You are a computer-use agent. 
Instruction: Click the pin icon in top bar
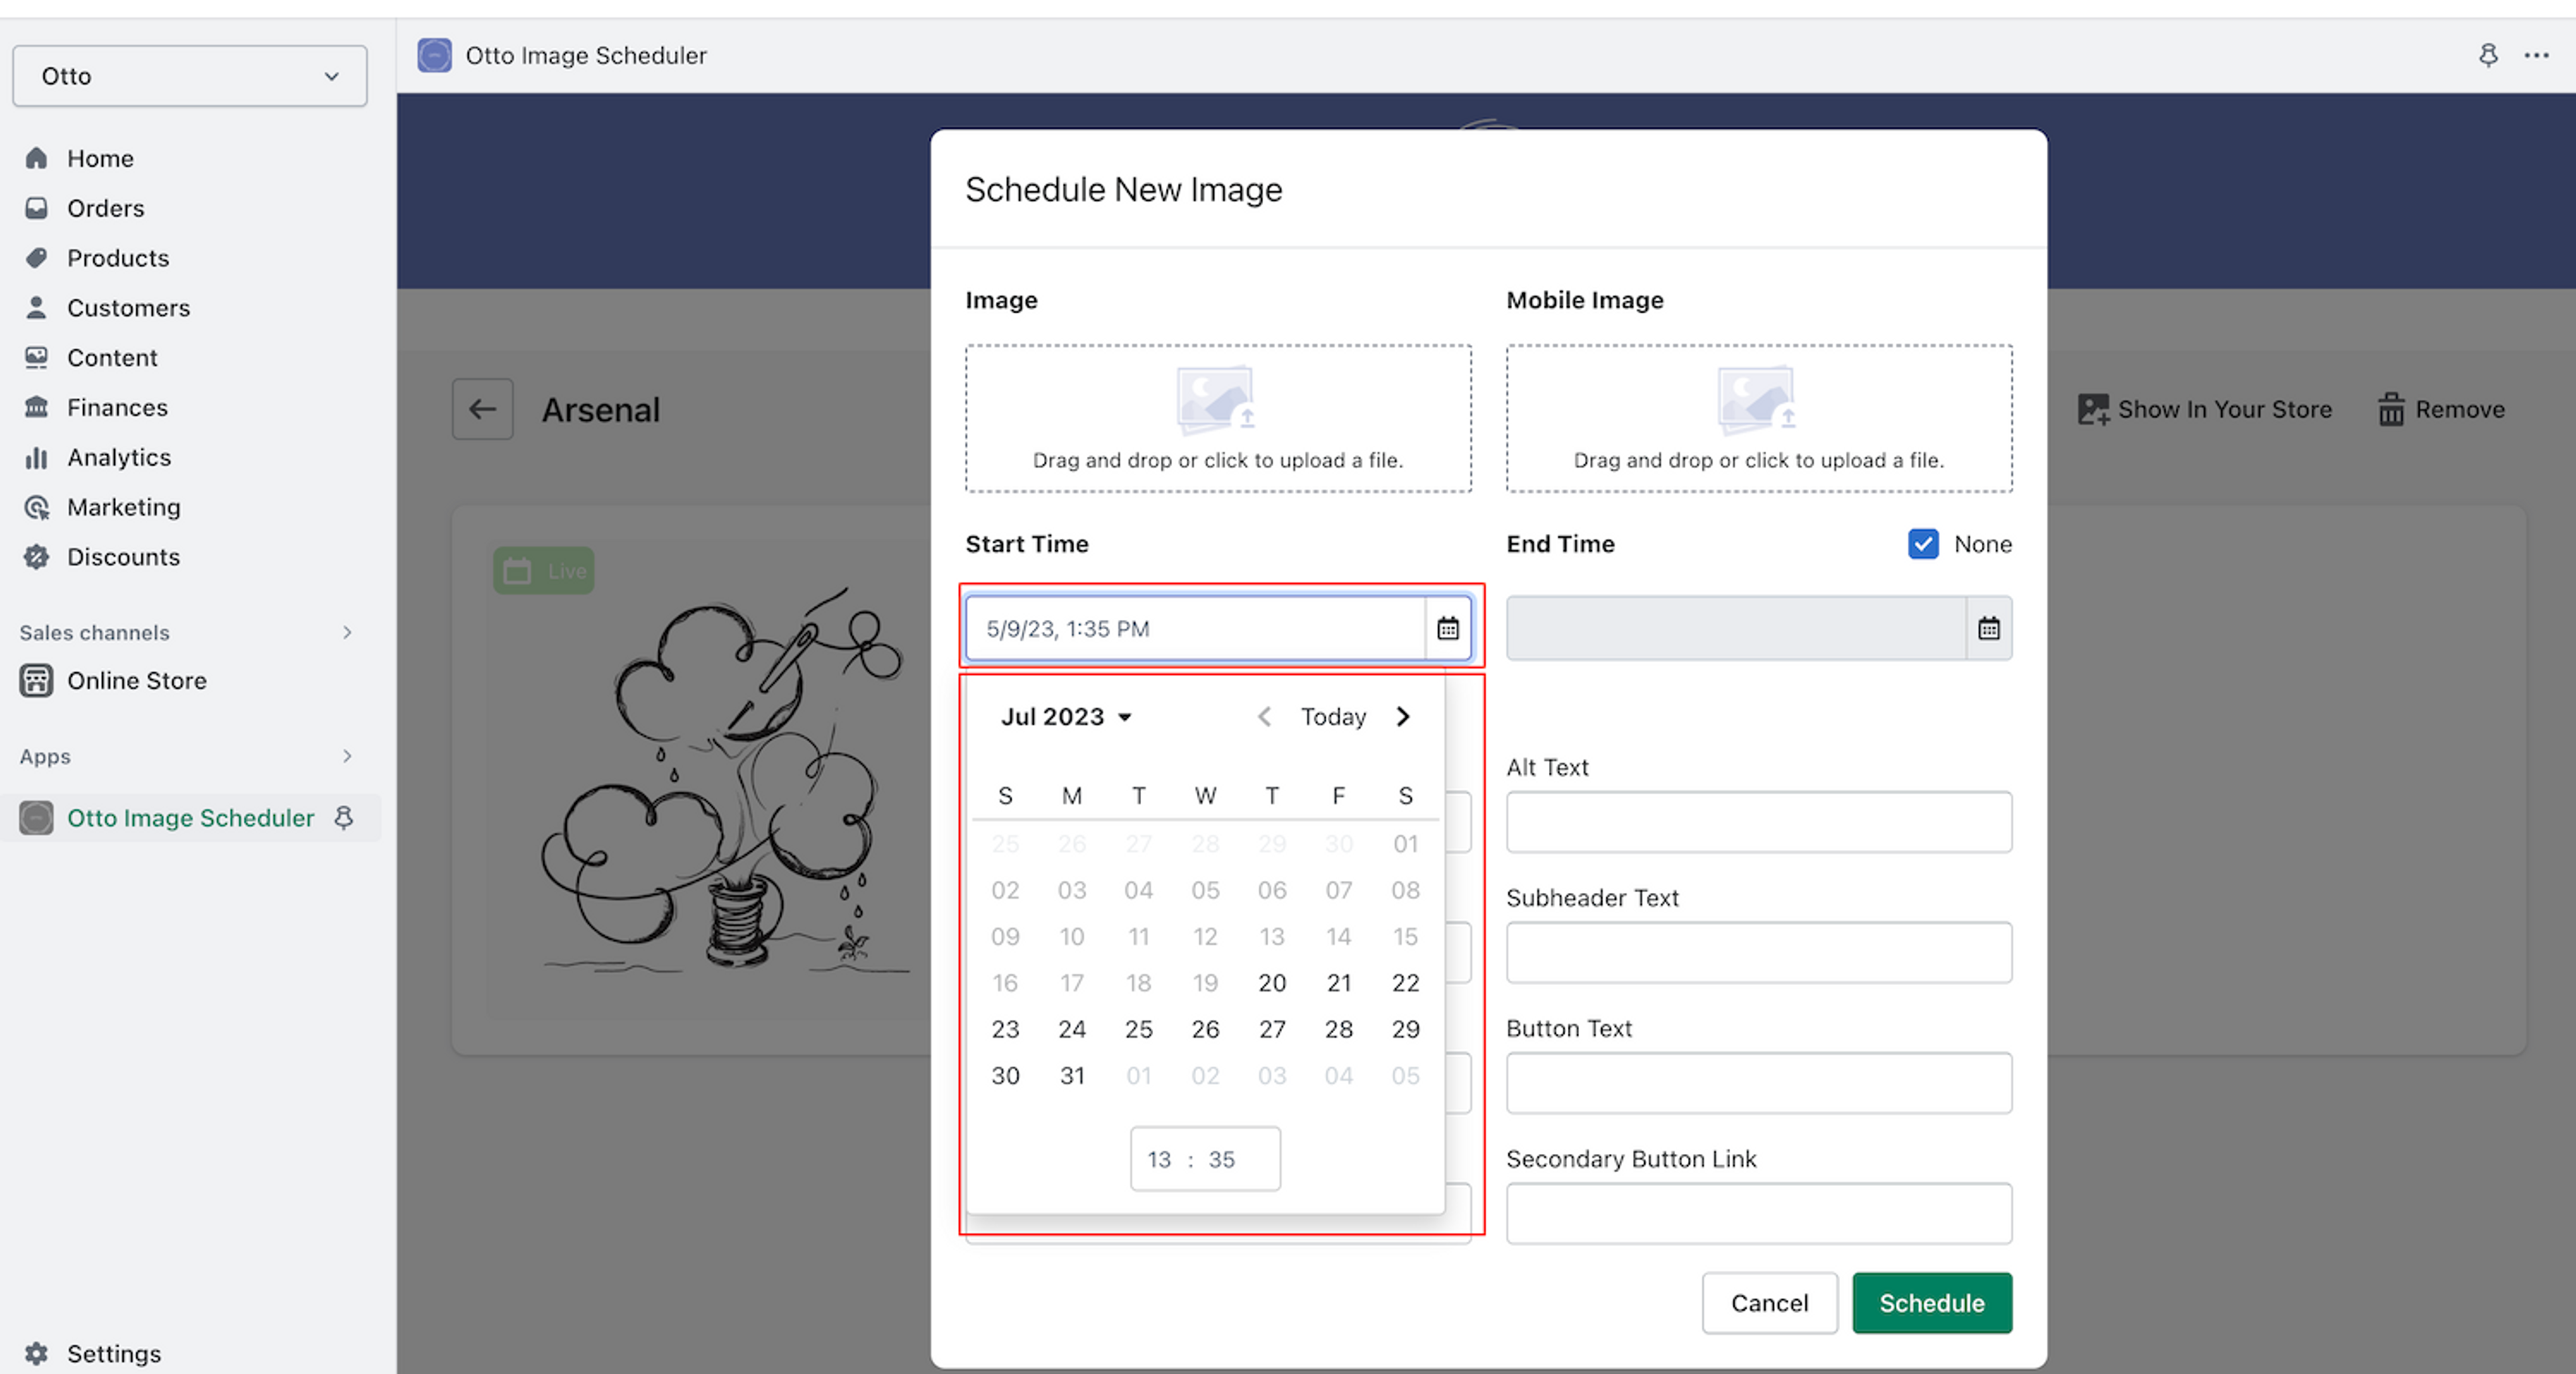[x=2488, y=55]
